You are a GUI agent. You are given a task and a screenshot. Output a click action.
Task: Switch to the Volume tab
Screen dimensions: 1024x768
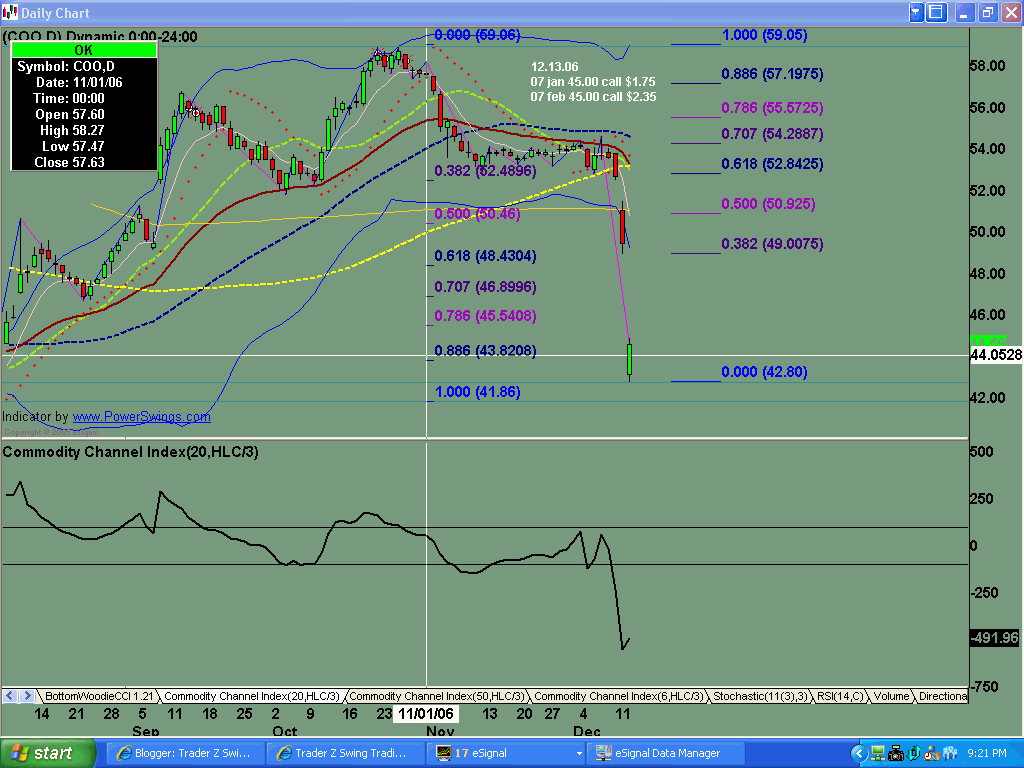click(891, 696)
